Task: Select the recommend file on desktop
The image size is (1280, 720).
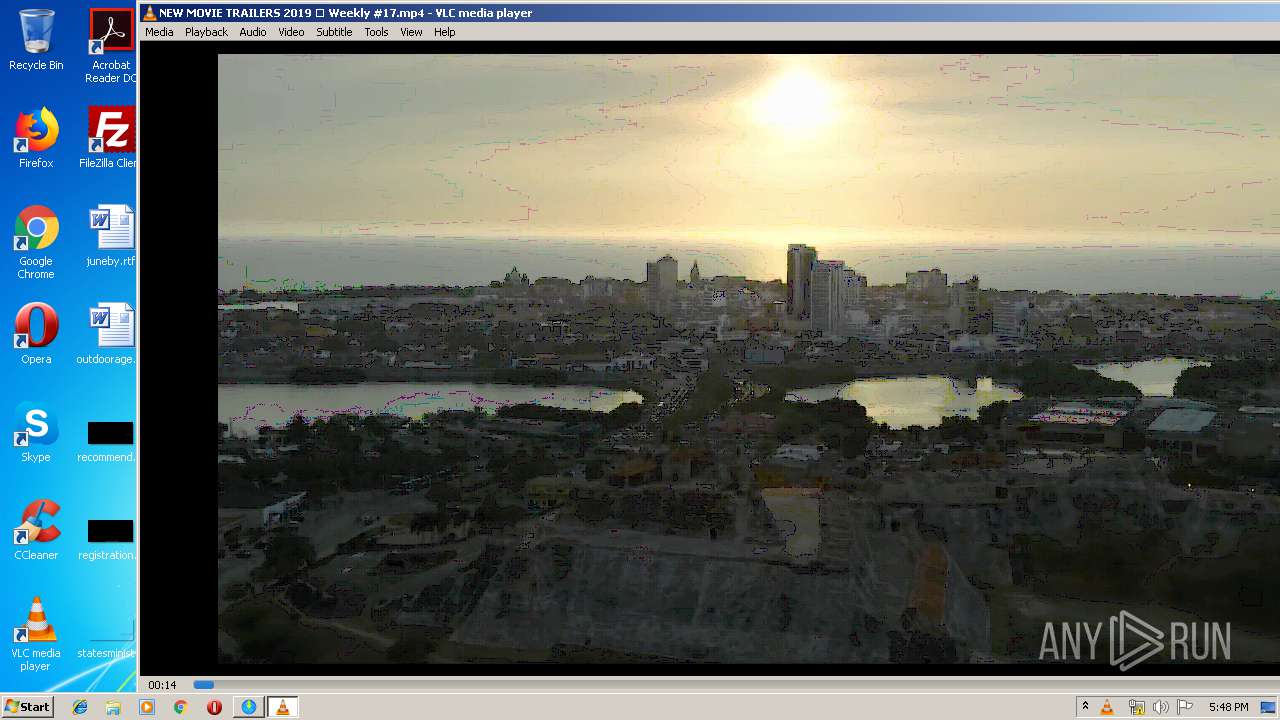Action: 106,441
